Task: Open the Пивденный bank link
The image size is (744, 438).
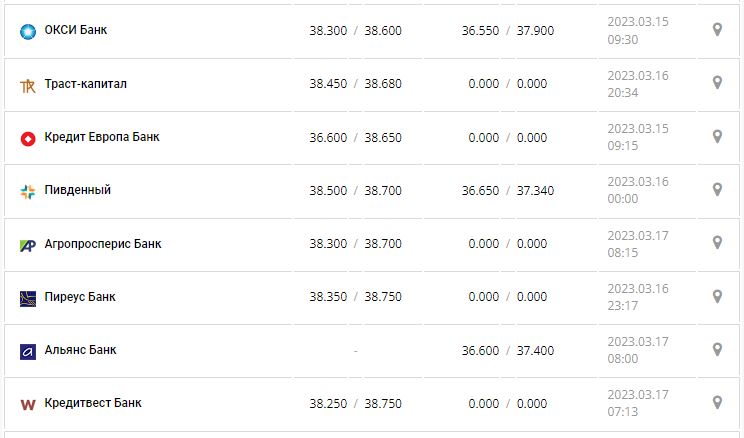Action: tap(78, 190)
